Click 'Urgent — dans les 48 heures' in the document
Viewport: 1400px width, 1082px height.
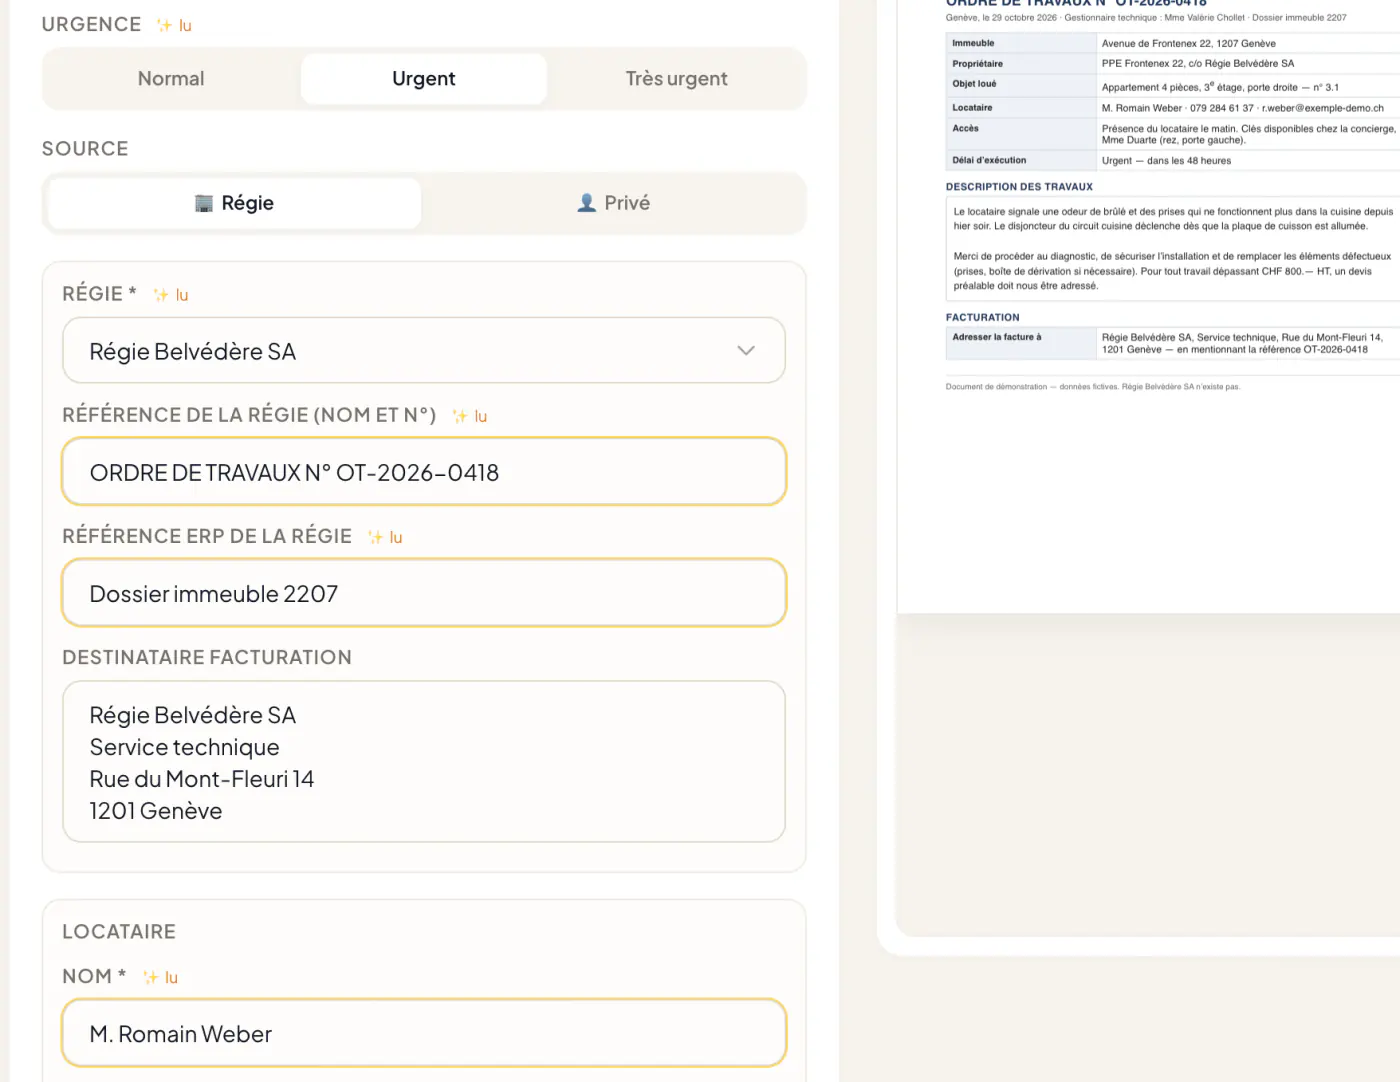coord(1166,161)
